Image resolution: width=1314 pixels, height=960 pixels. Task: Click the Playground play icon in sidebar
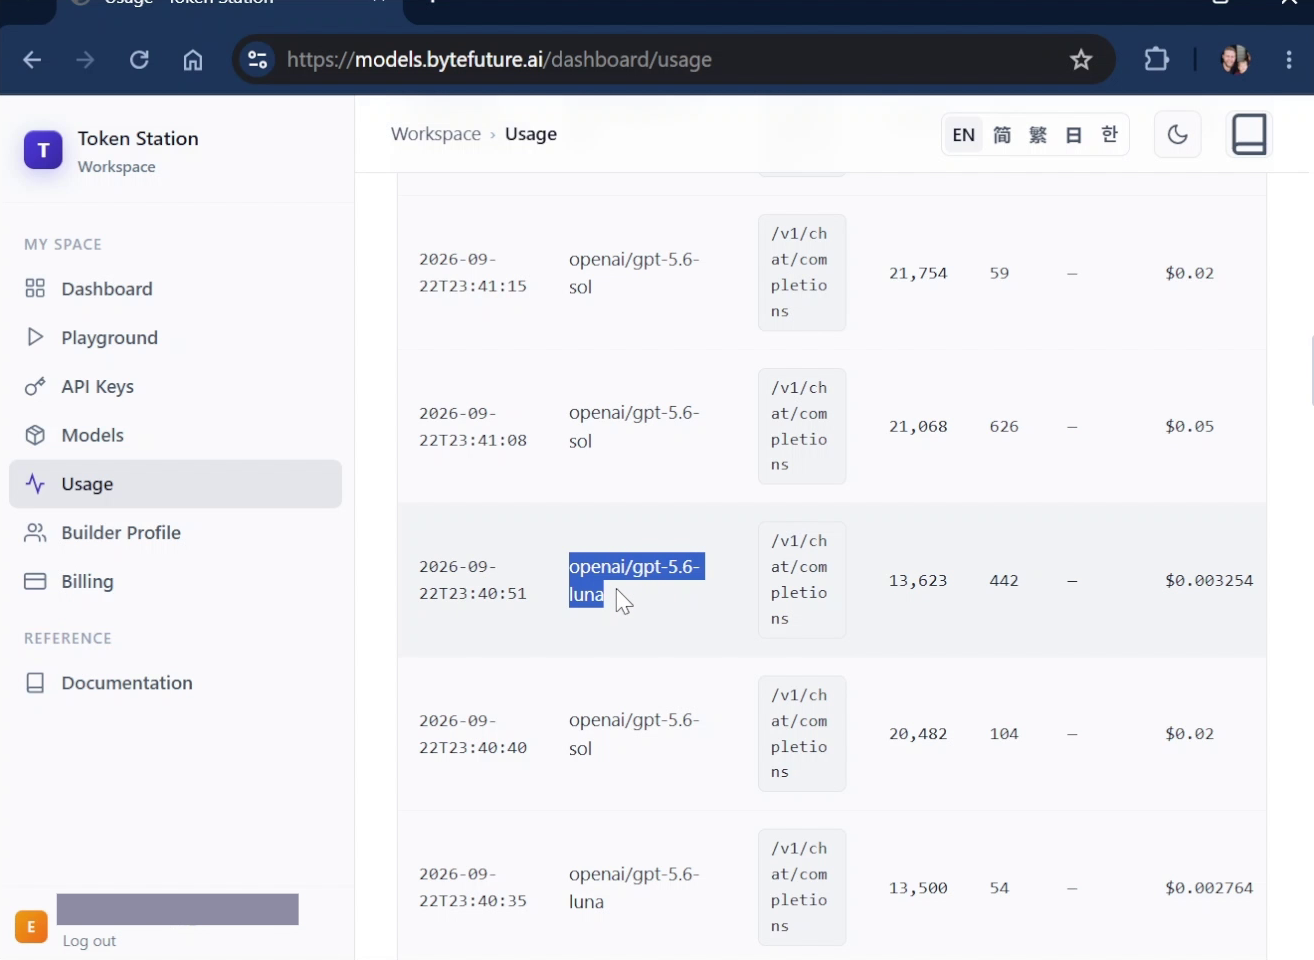click(35, 337)
